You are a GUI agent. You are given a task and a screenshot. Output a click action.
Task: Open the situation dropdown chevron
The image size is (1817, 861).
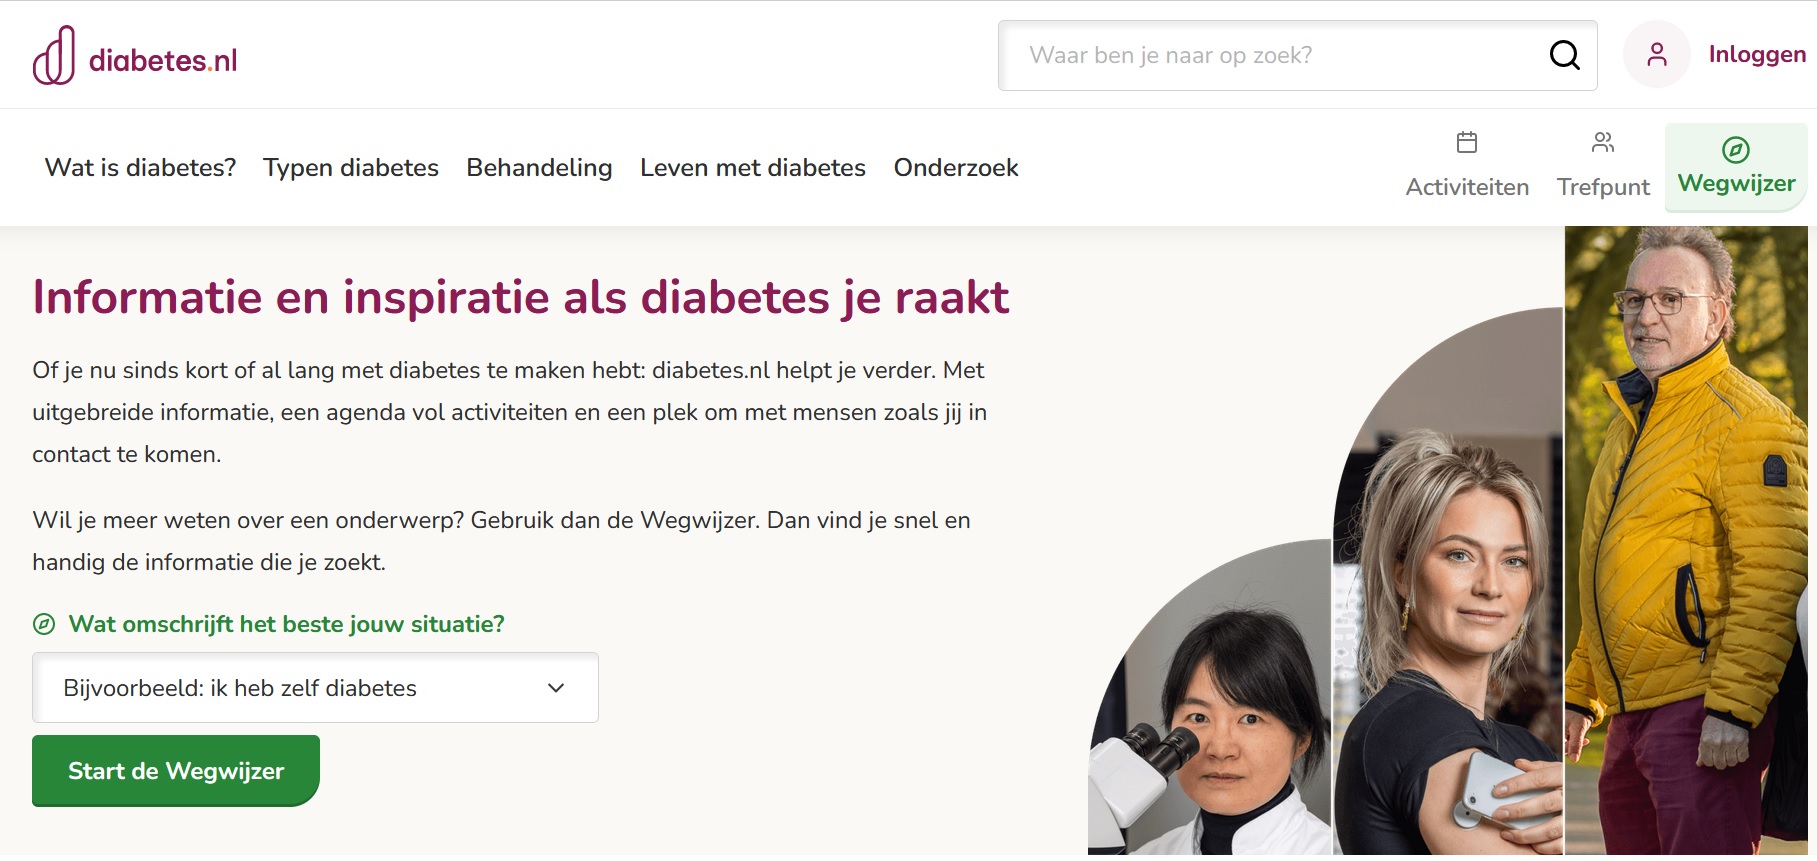pyautogui.click(x=556, y=688)
